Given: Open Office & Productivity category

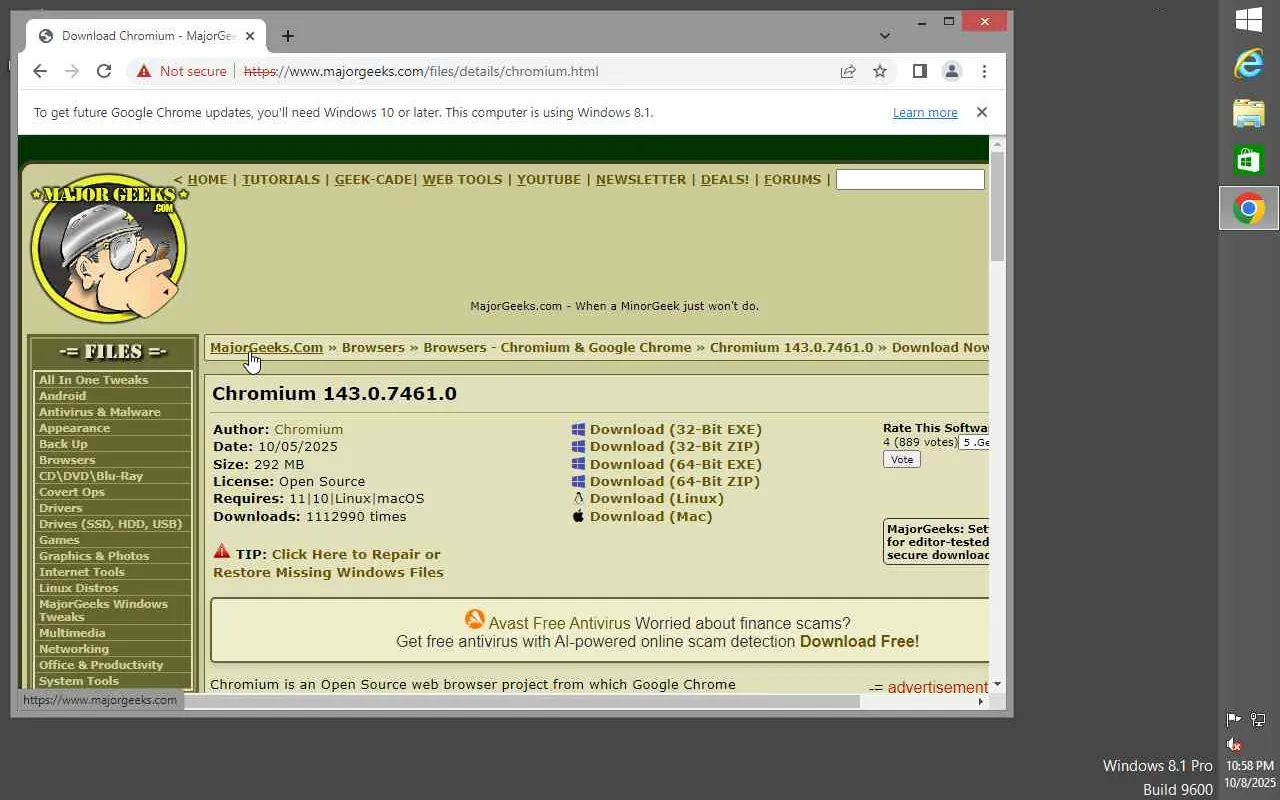Looking at the screenshot, I should click(x=100, y=665).
